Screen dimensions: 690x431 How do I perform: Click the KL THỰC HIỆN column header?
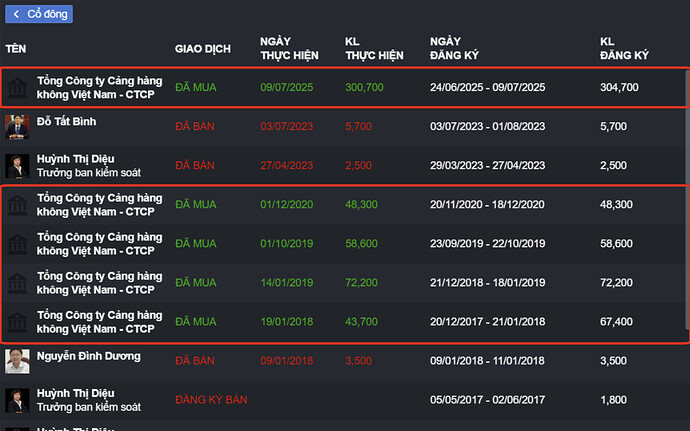pyautogui.click(x=374, y=48)
